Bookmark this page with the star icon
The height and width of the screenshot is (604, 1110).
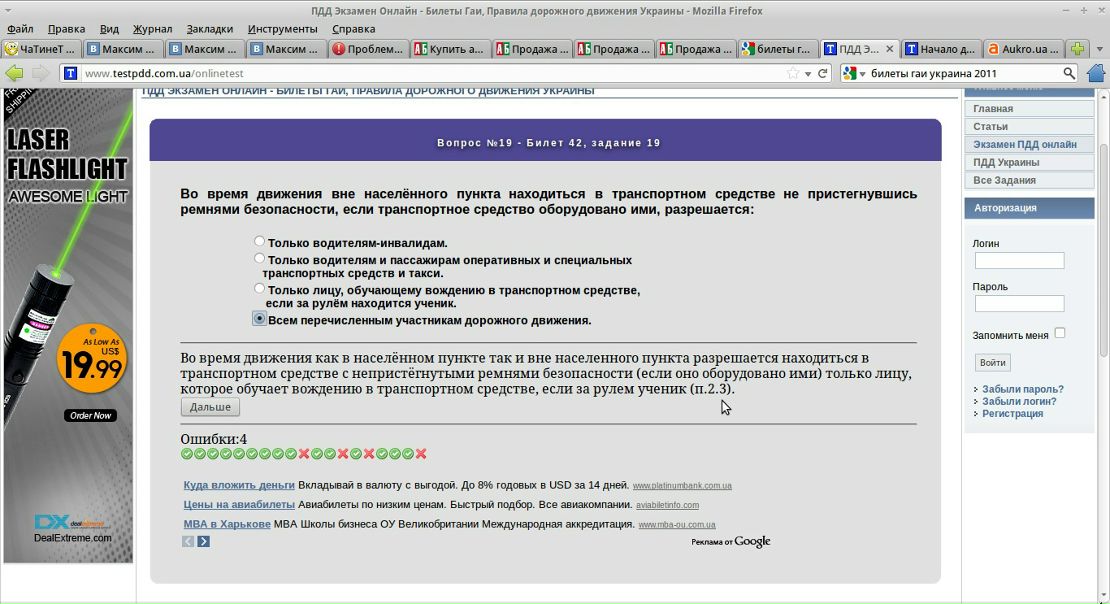click(x=793, y=73)
